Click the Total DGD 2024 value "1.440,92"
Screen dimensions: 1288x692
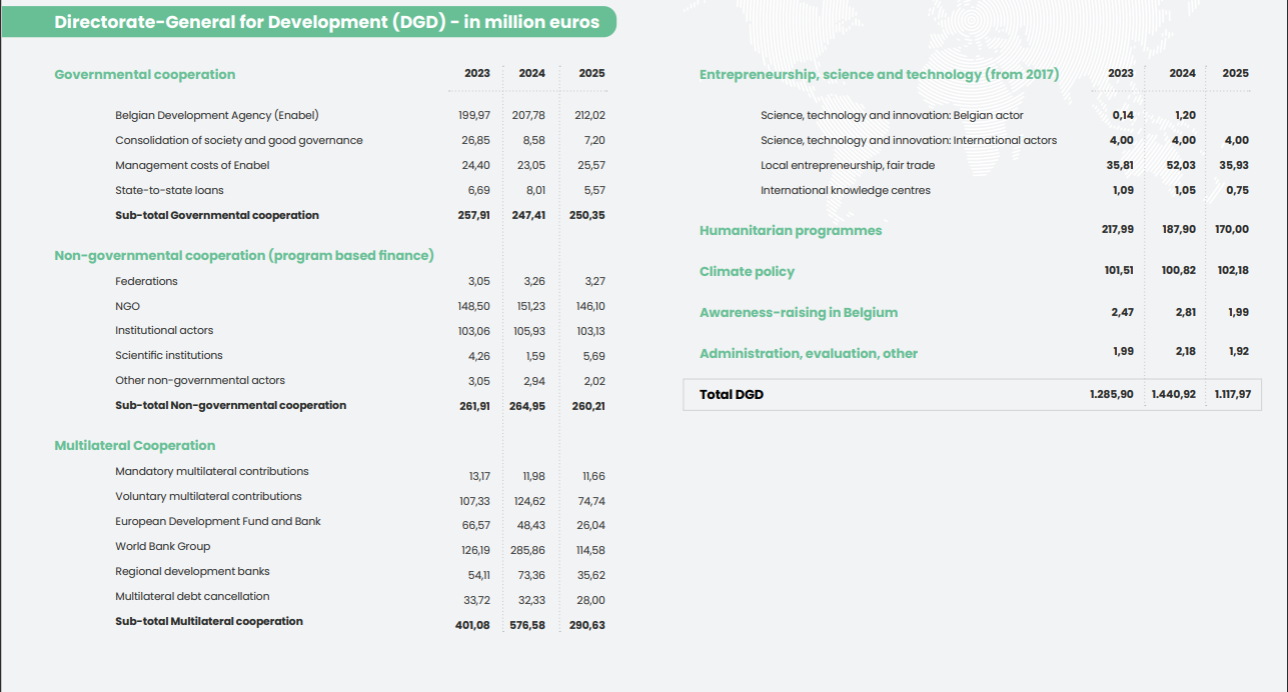tap(1174, 394)
